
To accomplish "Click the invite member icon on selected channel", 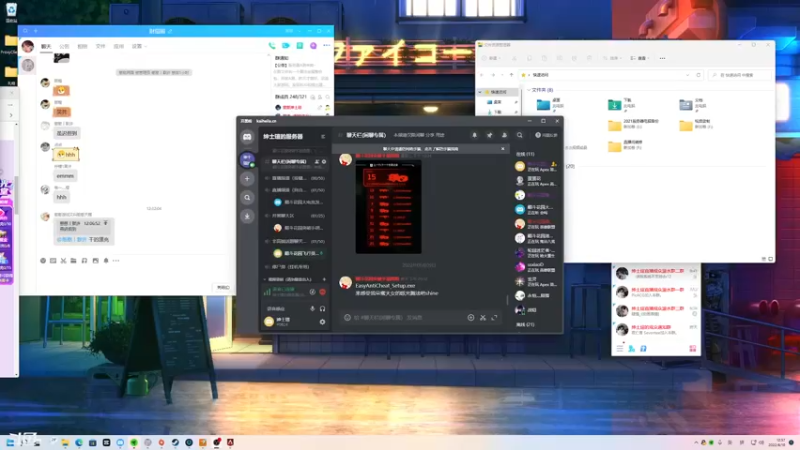I will coord(317,162).
